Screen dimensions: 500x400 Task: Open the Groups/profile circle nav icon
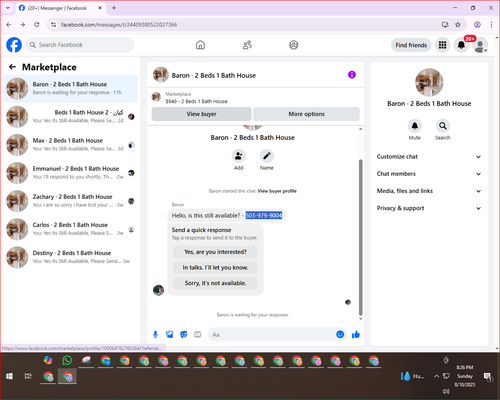click(294, 45)
